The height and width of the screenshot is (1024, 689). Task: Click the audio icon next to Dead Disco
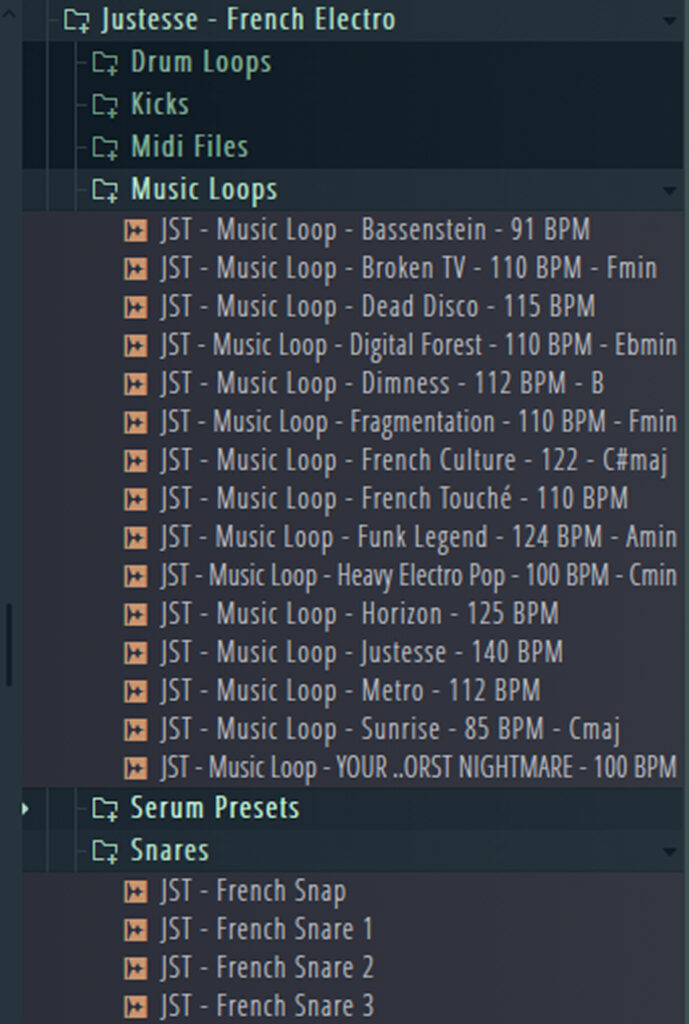click(134, 307)
